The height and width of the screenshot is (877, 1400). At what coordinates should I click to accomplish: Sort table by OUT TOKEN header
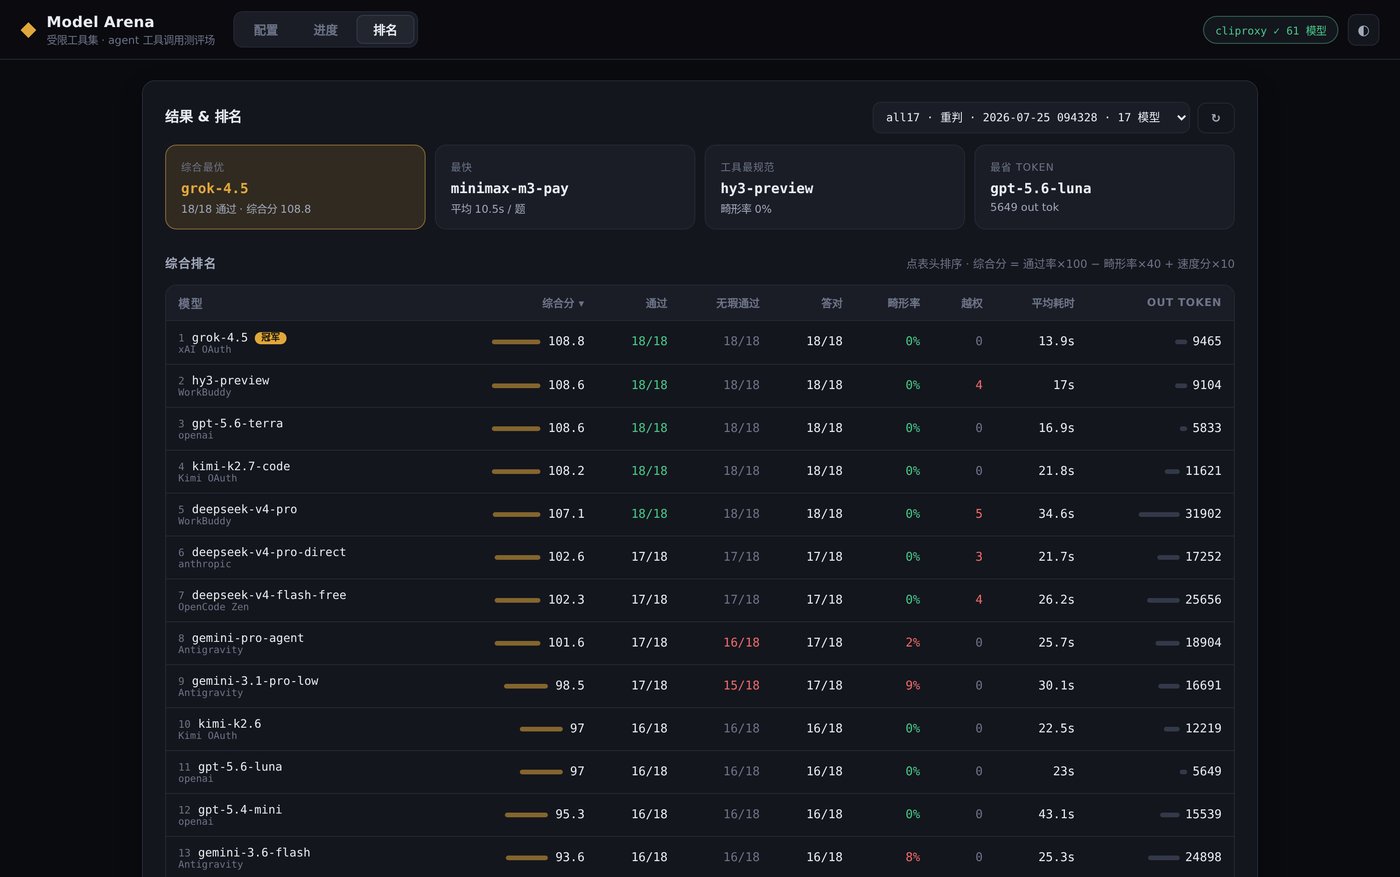point(1184,302)
